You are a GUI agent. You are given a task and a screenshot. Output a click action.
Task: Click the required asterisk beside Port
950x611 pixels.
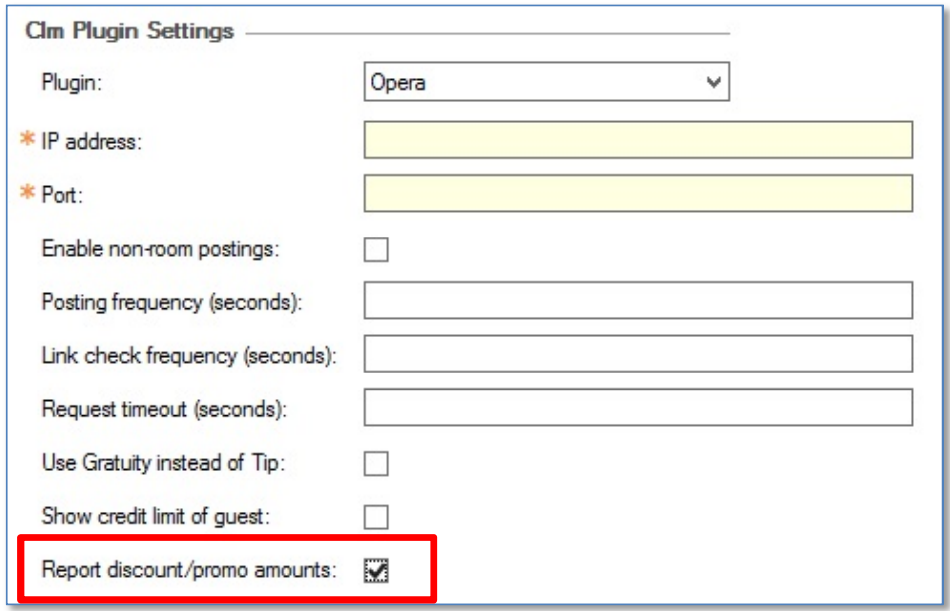tap(28, 193)
